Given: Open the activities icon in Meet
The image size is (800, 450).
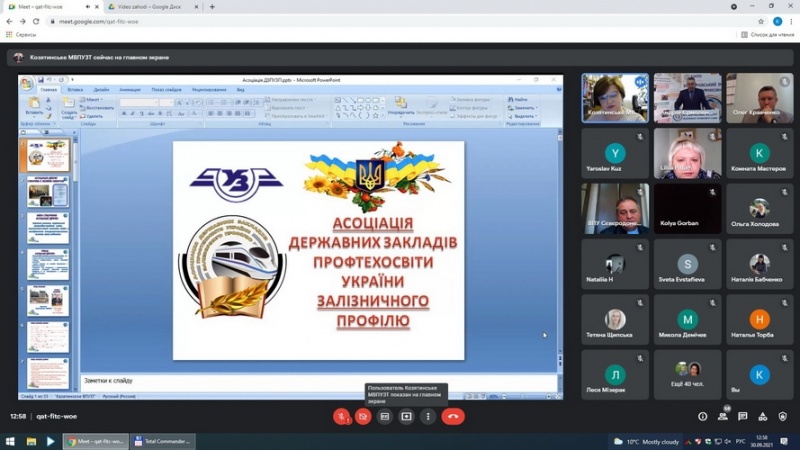Looking at the screenshot, I should click(763, 416).
